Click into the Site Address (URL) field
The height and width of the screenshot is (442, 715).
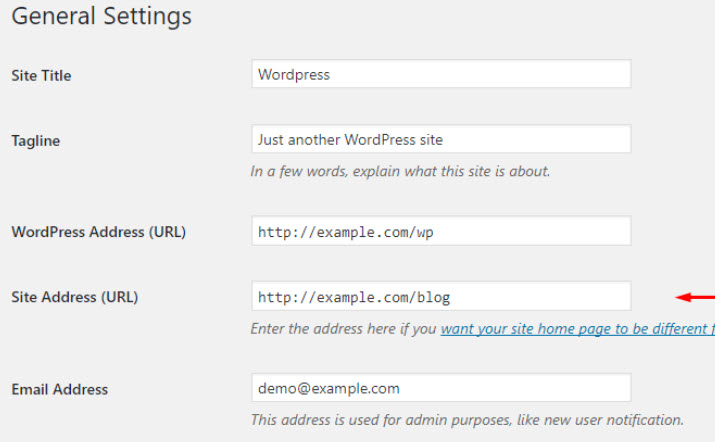441,296
